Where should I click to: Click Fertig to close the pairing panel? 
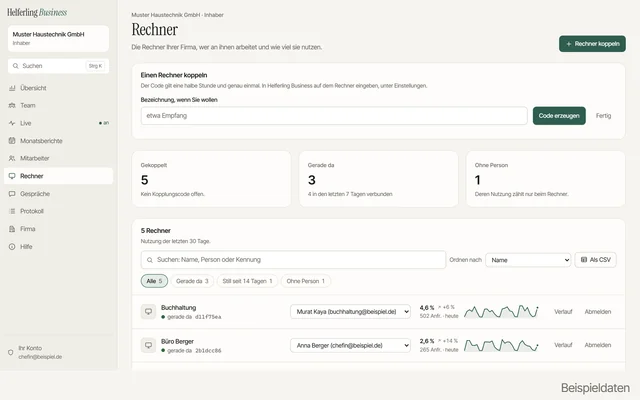[x=603, y=116]
